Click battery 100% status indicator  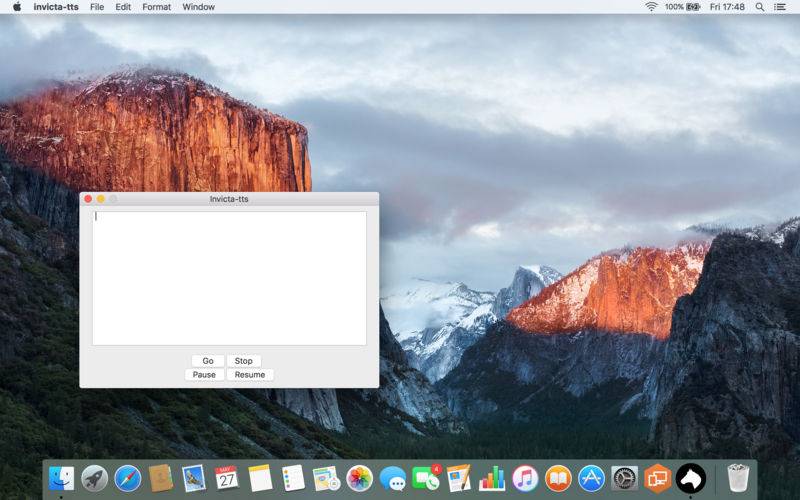tap(682, 7)
